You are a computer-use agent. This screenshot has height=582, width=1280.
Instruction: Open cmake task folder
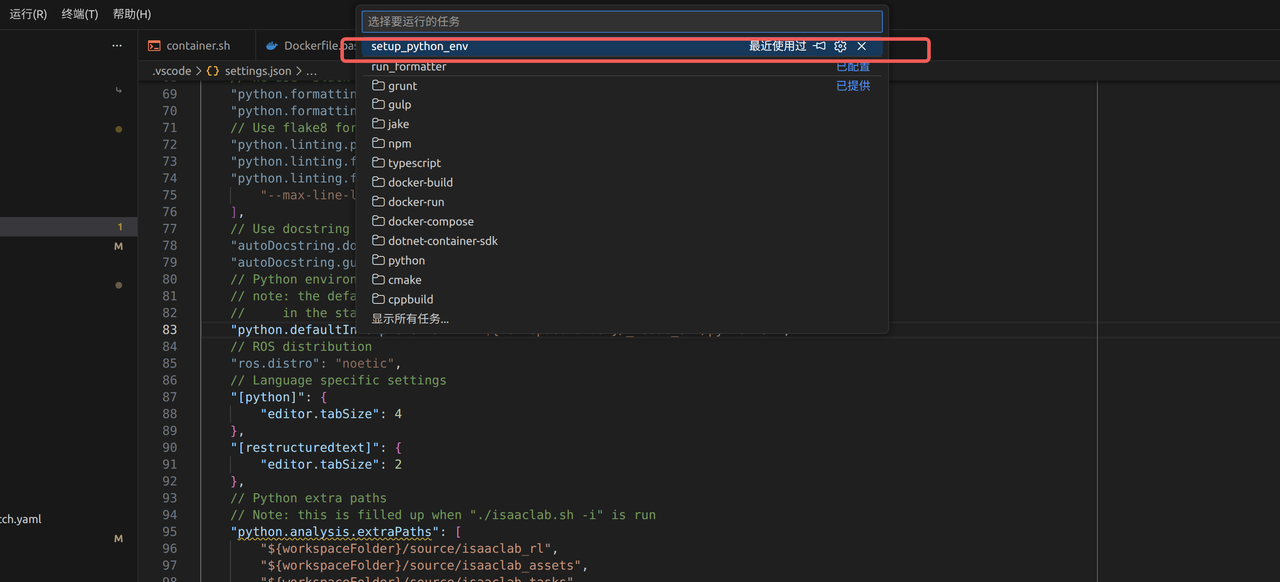(622, 280)
